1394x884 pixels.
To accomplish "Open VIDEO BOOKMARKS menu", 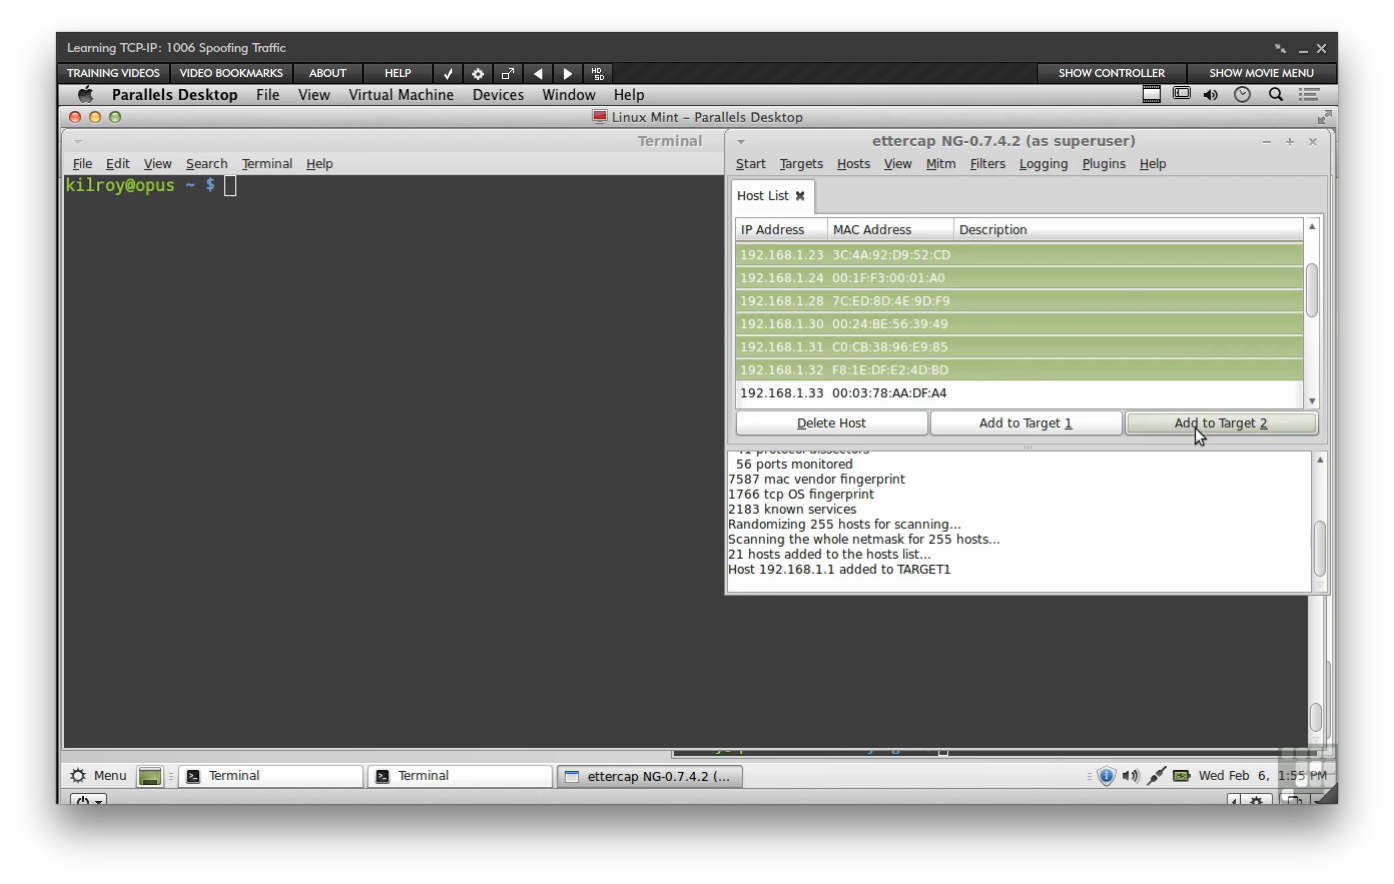I will pyautogui.click(x=231, y=73).
